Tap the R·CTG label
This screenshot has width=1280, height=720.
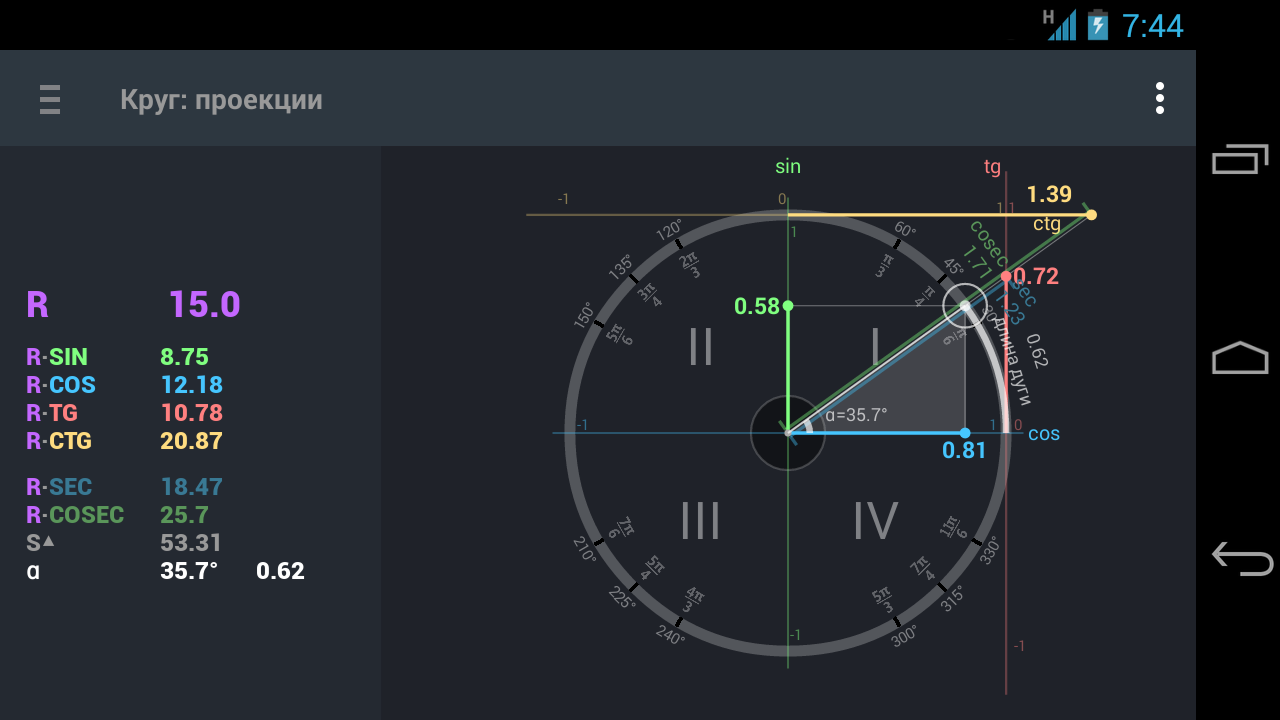pyautogui.click(x=59, y=441)
